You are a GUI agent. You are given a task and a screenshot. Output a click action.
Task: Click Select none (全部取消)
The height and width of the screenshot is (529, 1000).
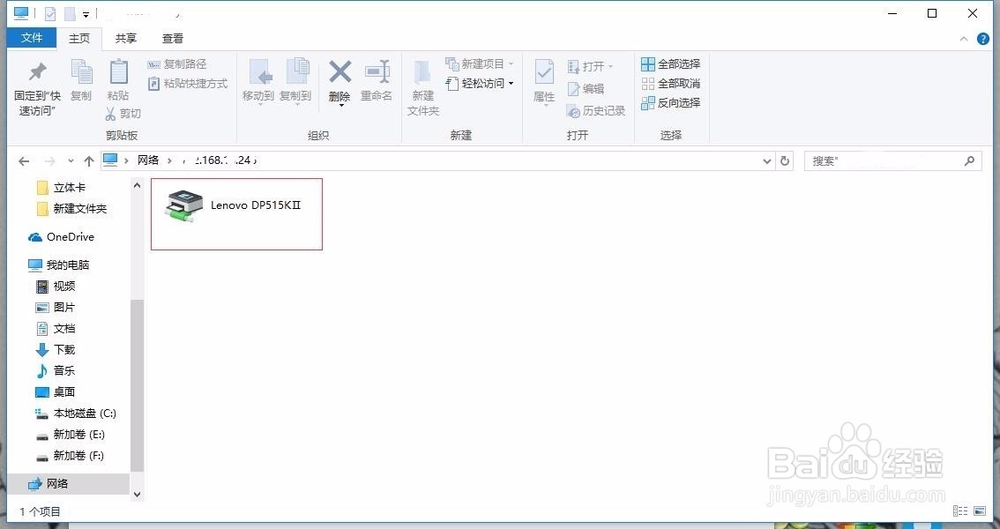click(x=671, y=84)
